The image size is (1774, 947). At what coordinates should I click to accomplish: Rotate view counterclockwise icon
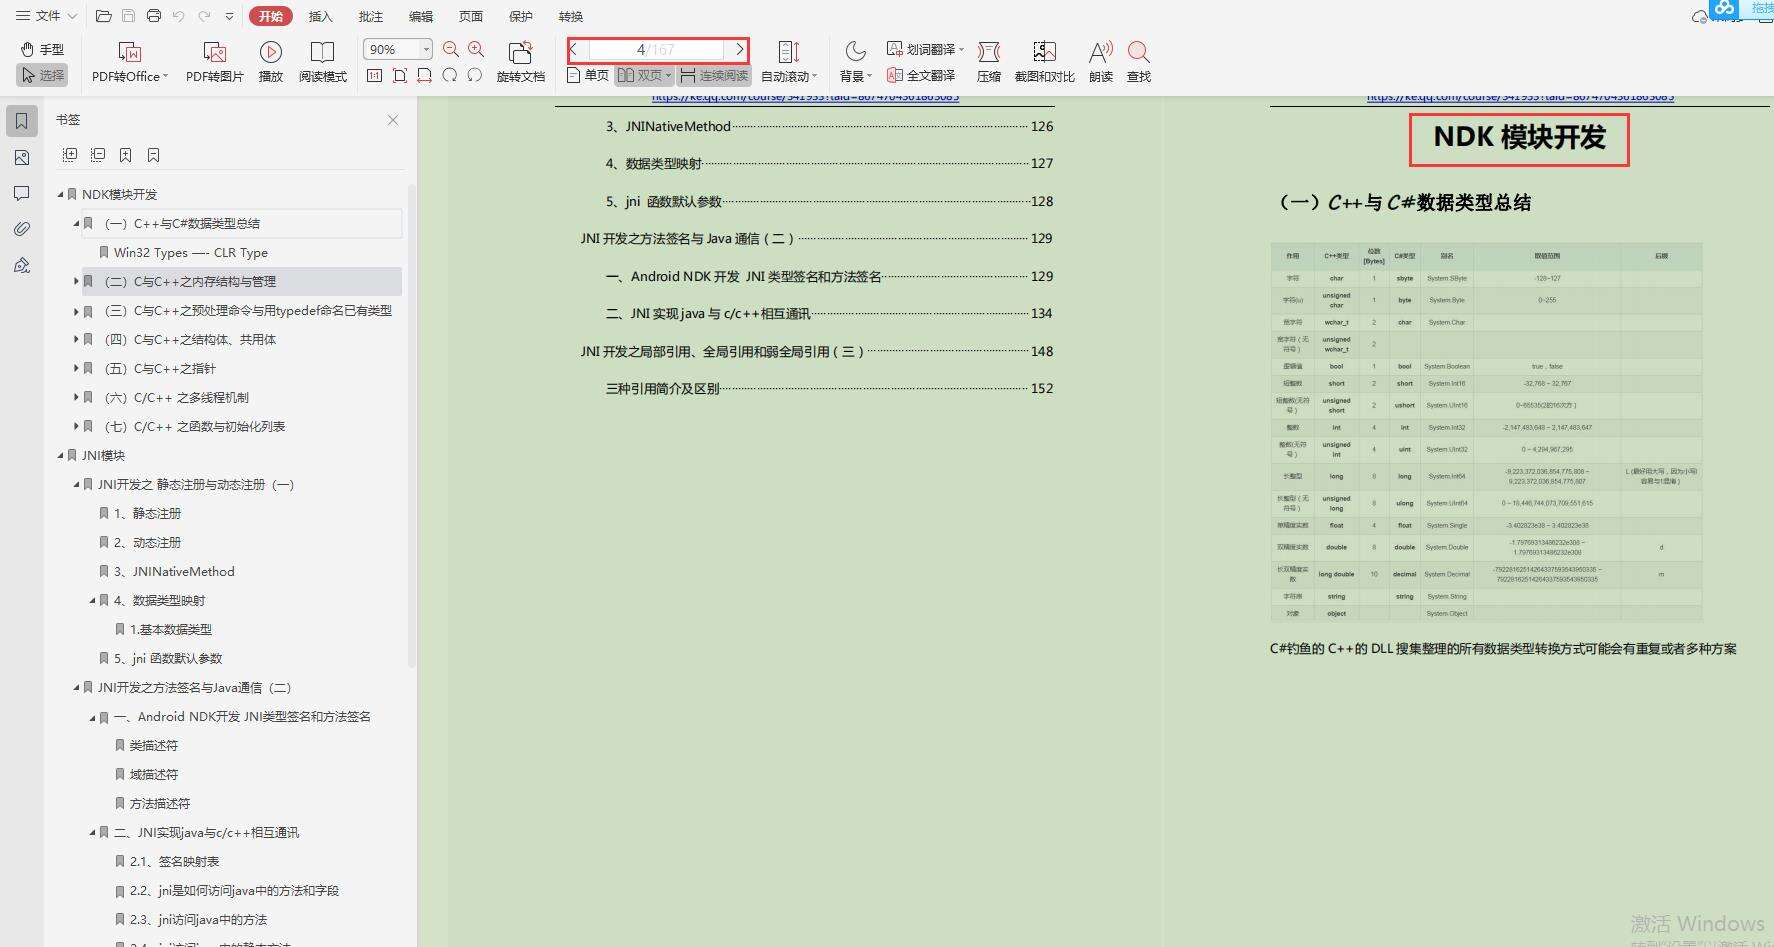point(475,75)
